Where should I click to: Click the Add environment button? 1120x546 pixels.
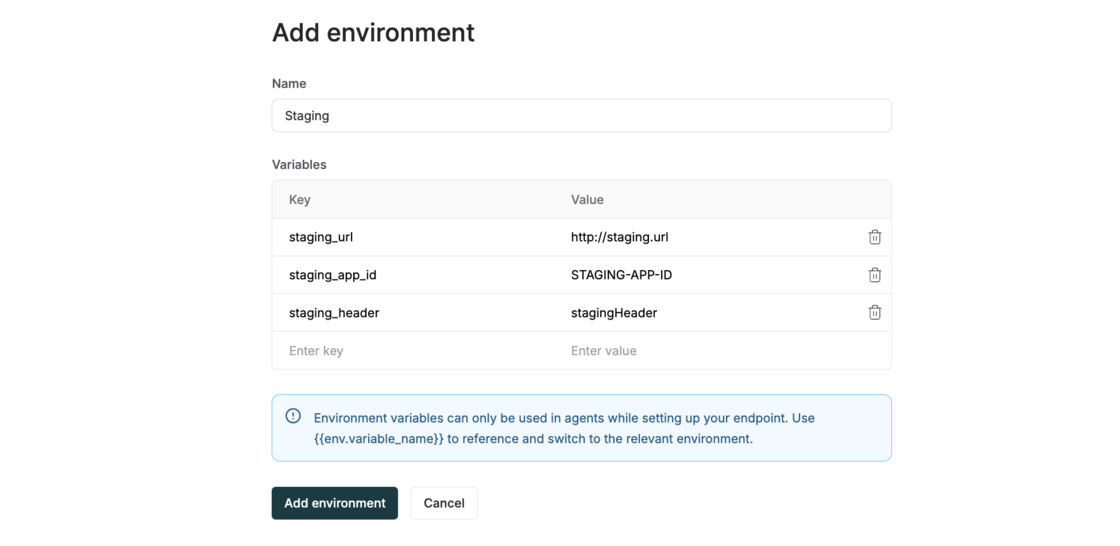(x=334, y=503)
